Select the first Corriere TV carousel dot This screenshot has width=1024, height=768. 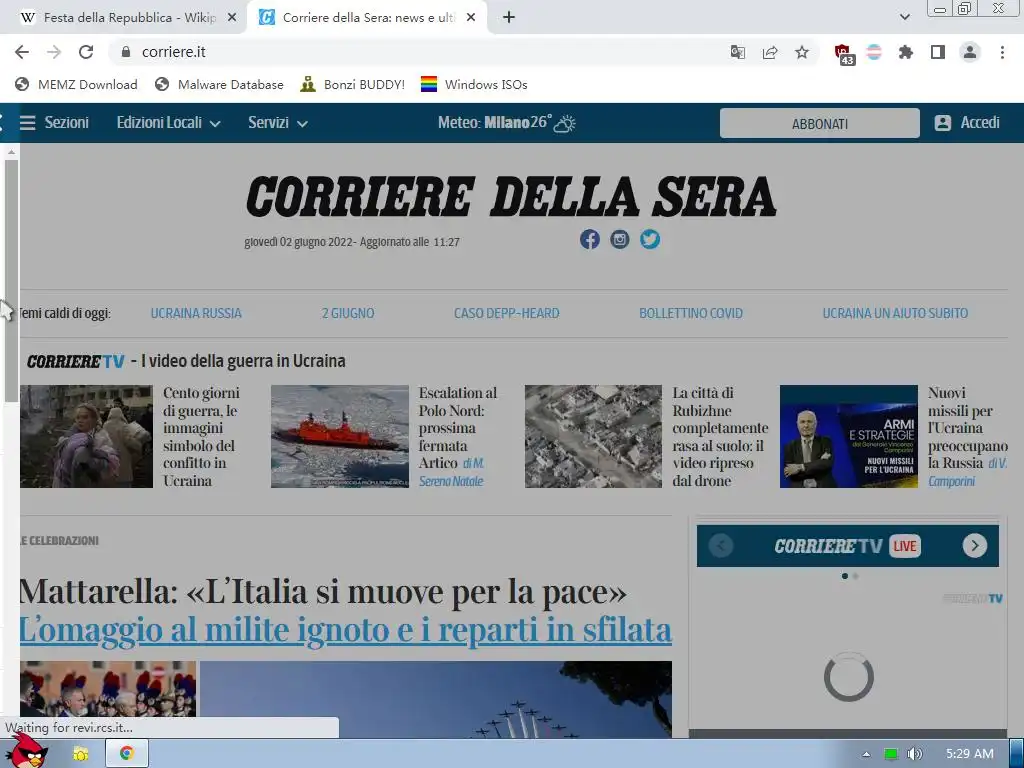pos(845,576)
